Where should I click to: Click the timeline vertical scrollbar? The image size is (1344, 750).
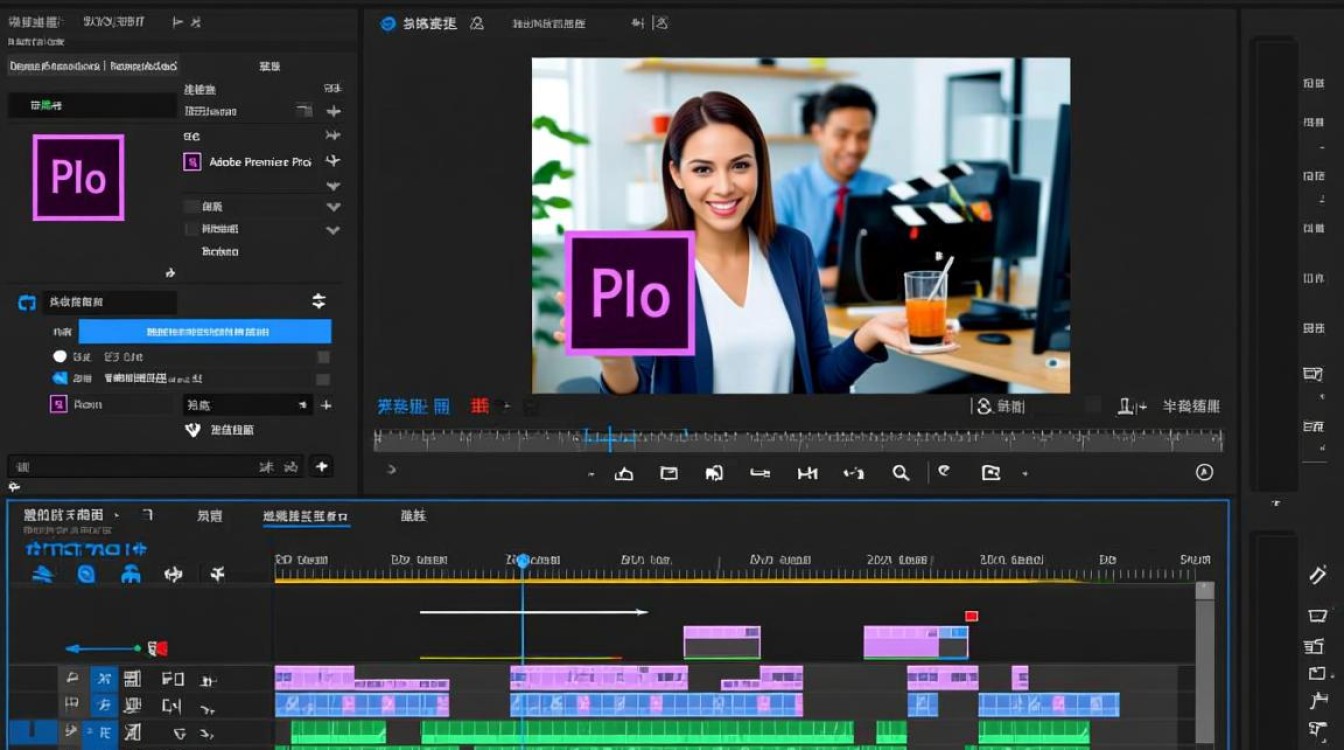pyautogui.click(x=1205, y=664)
